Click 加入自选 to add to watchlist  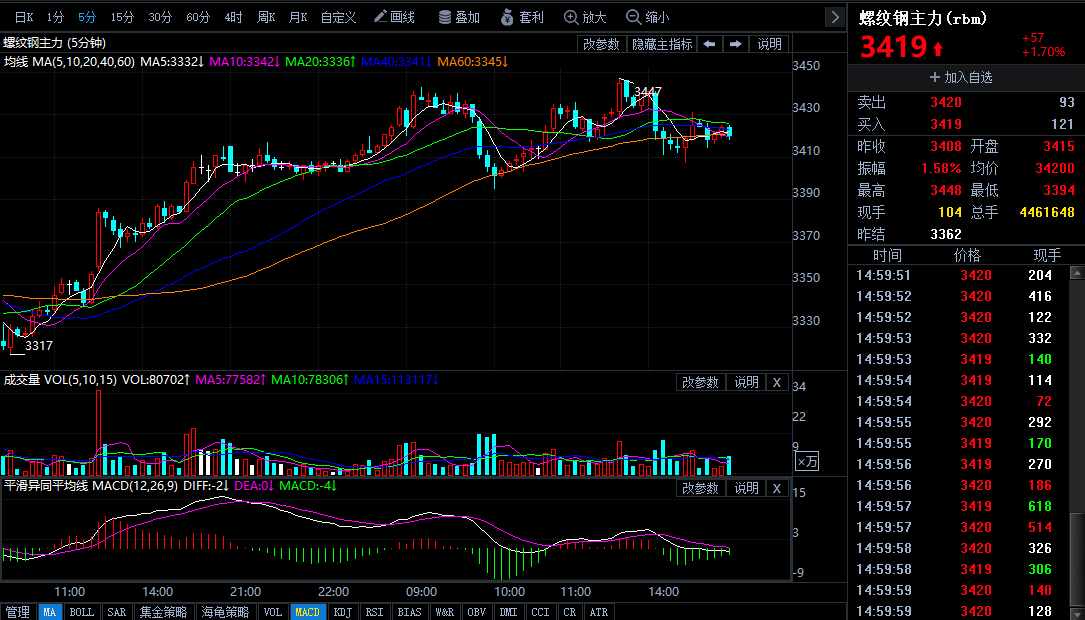coord(960,77)
